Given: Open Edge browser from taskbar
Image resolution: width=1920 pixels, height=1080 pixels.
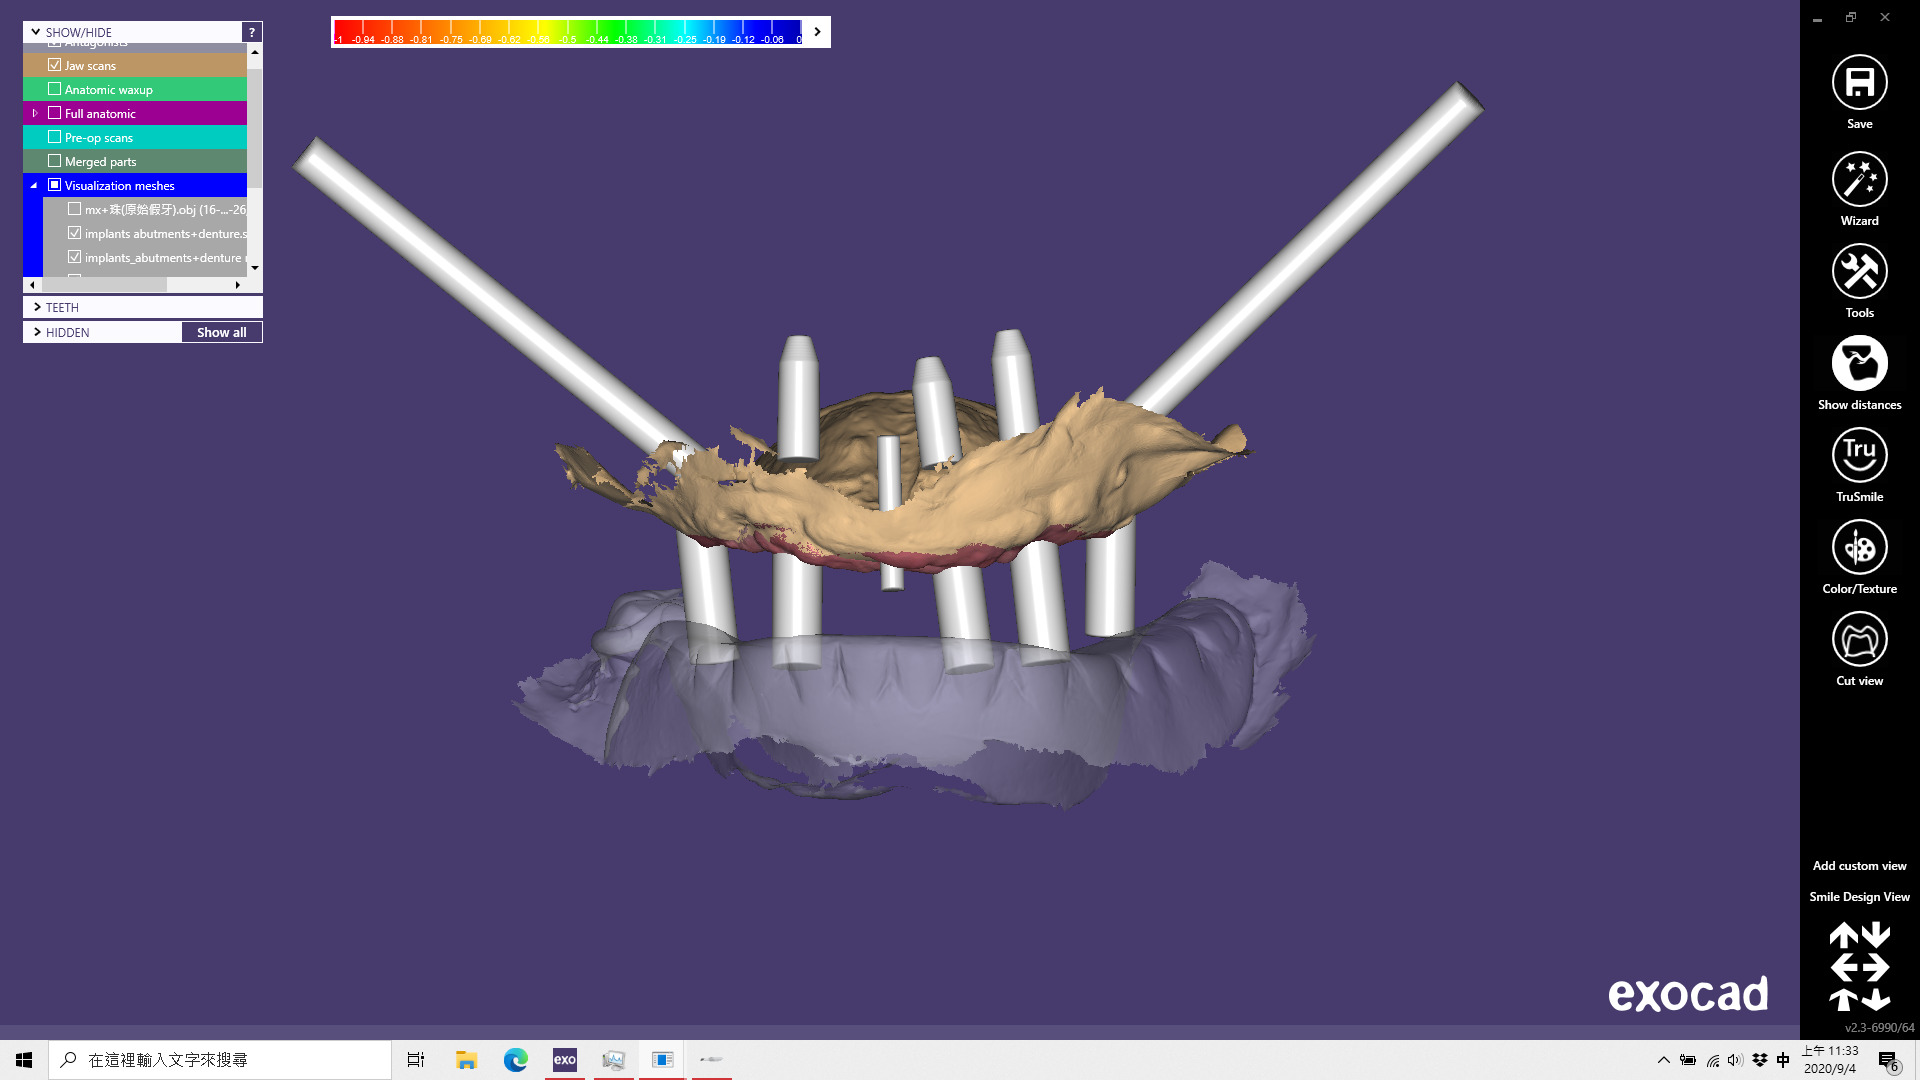Looking at the screenshot, I should [x=515, y=1060].
